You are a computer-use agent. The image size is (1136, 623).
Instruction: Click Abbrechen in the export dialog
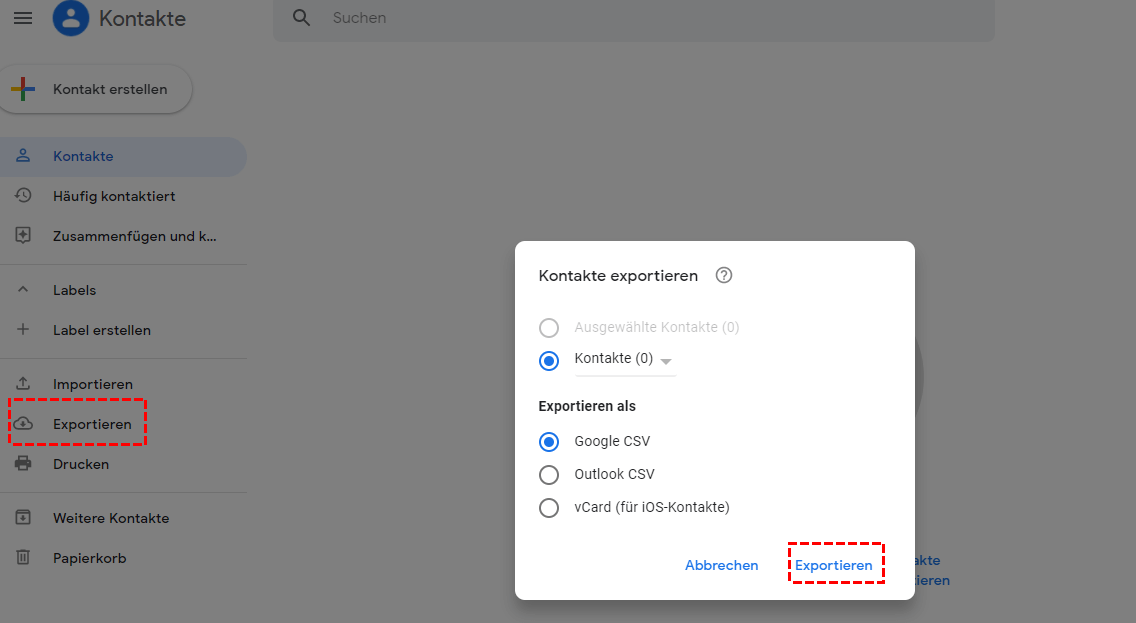pos(721,565)
